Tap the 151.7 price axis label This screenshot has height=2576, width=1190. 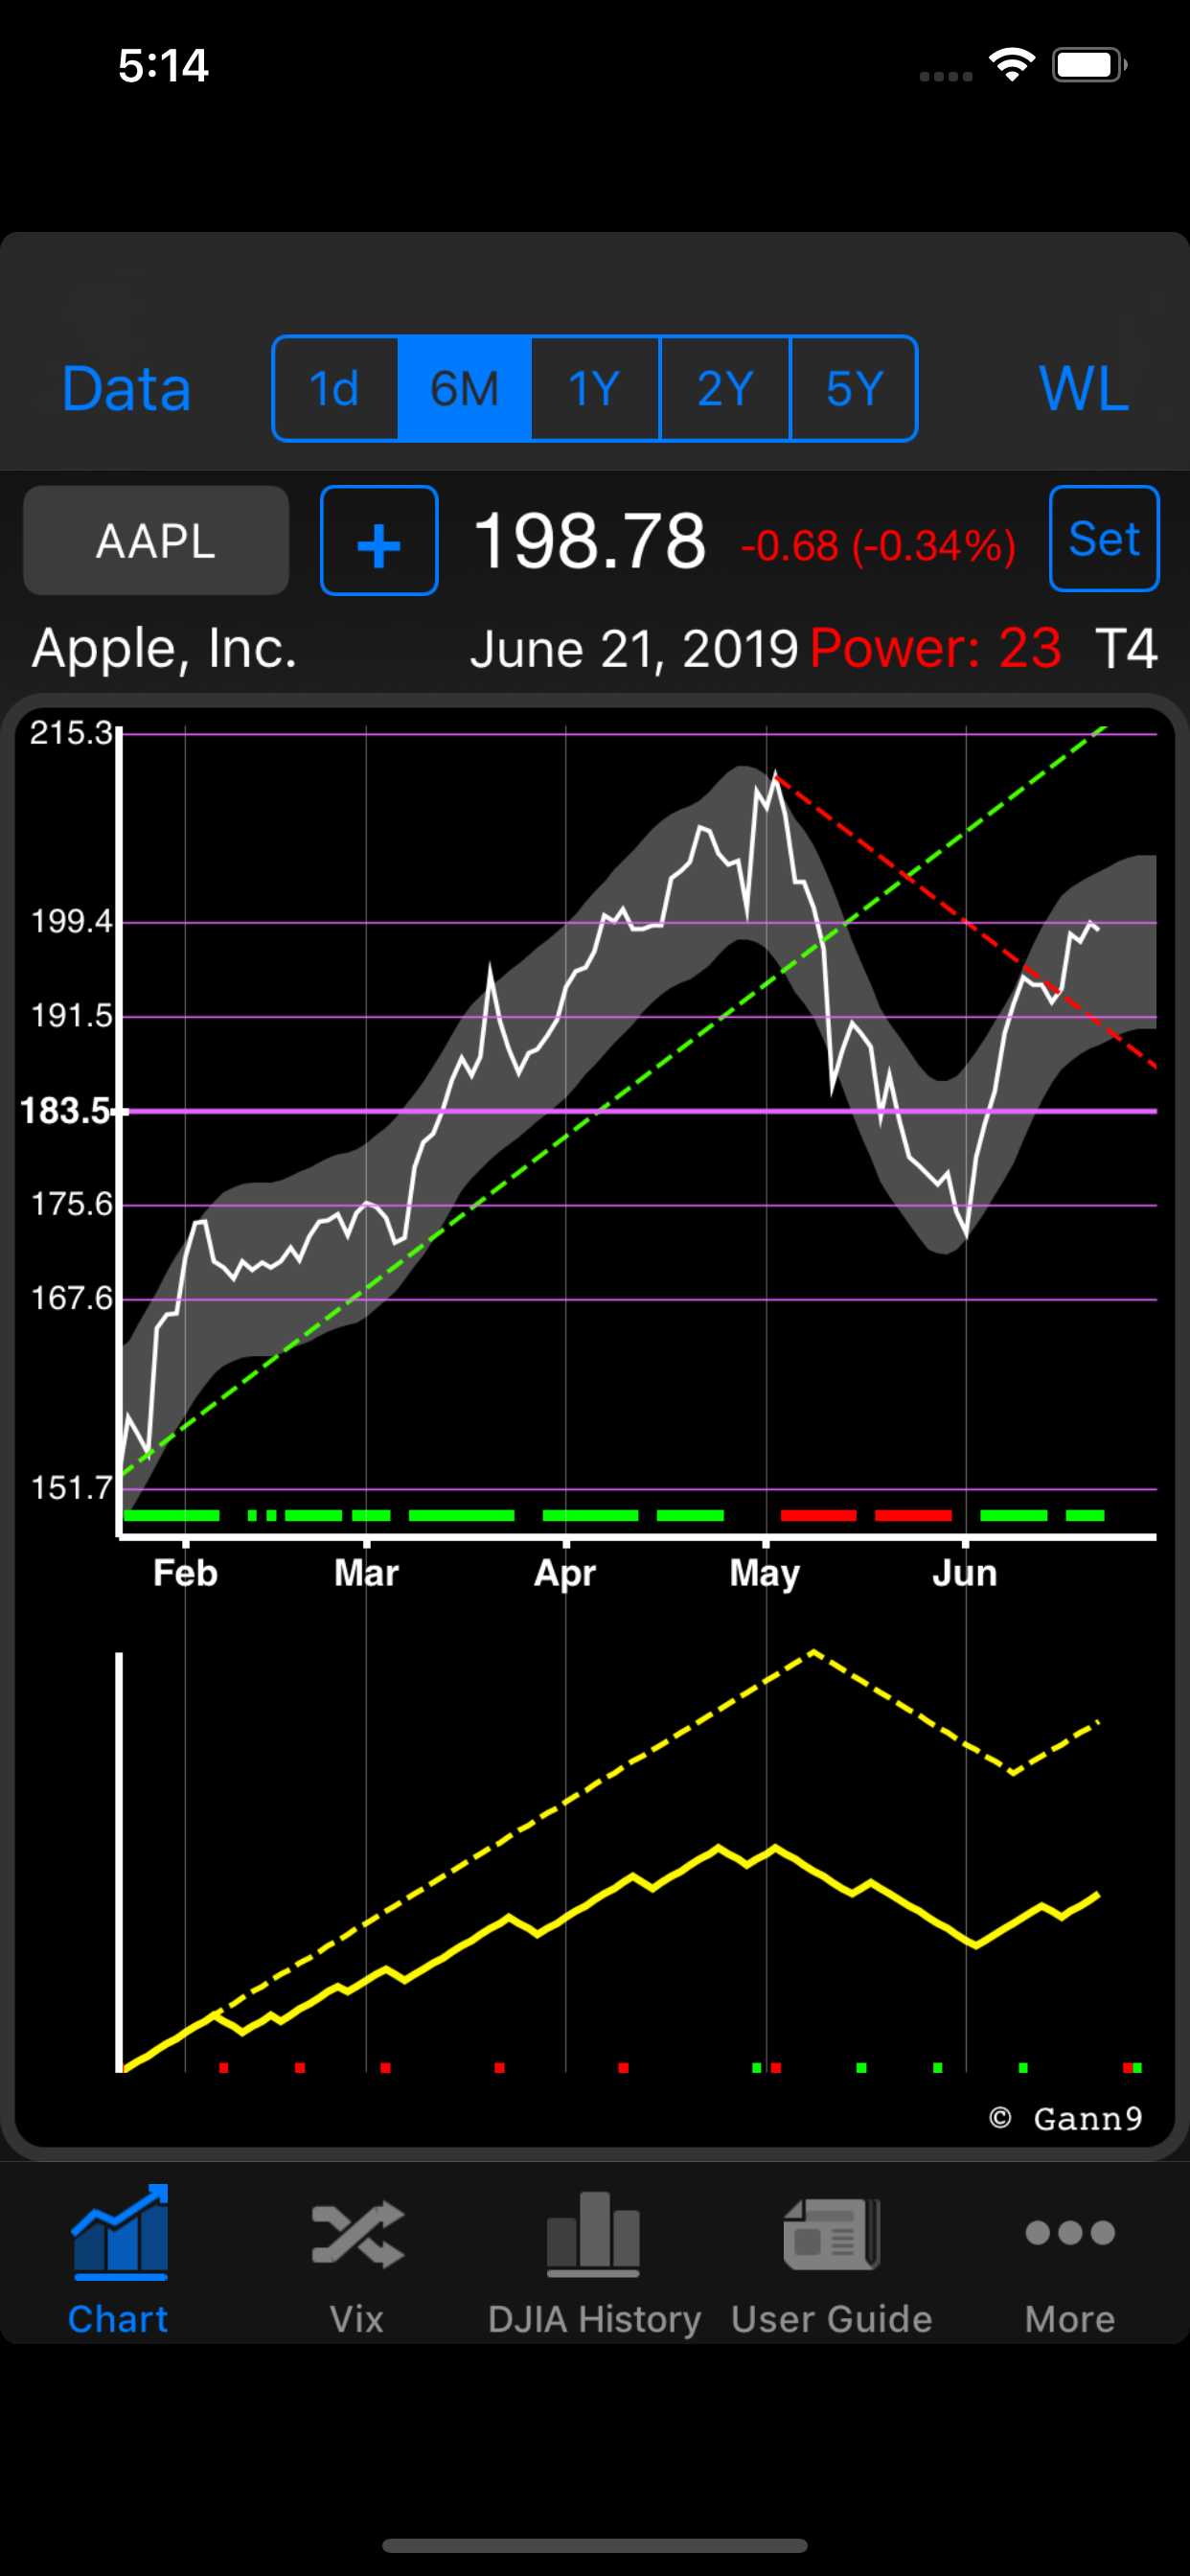71,1488
